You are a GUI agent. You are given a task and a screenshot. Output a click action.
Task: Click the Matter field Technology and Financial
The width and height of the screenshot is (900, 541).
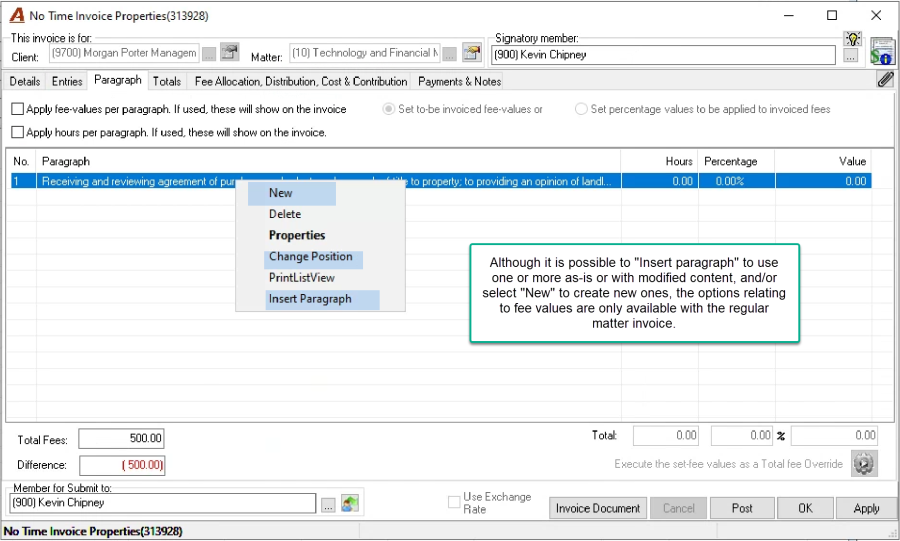364,53
